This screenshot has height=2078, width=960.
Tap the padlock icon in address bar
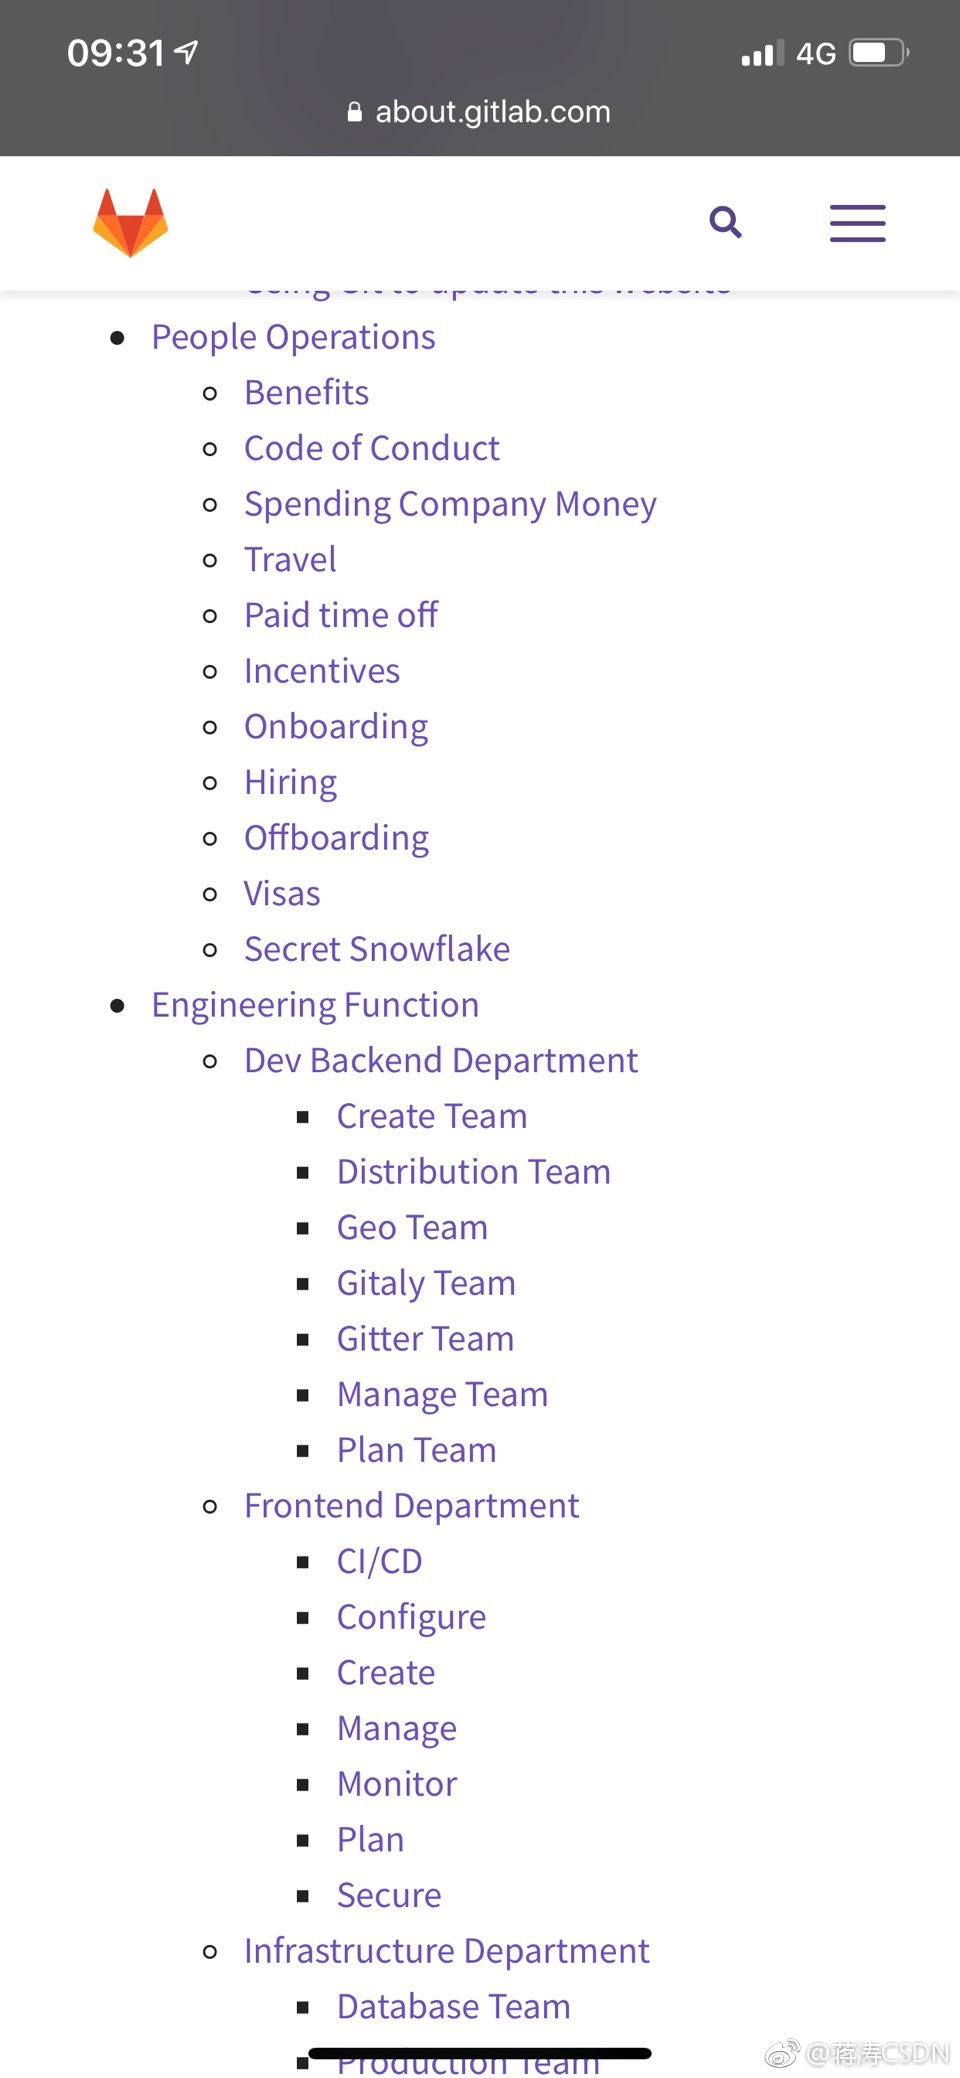coord(354,112)
